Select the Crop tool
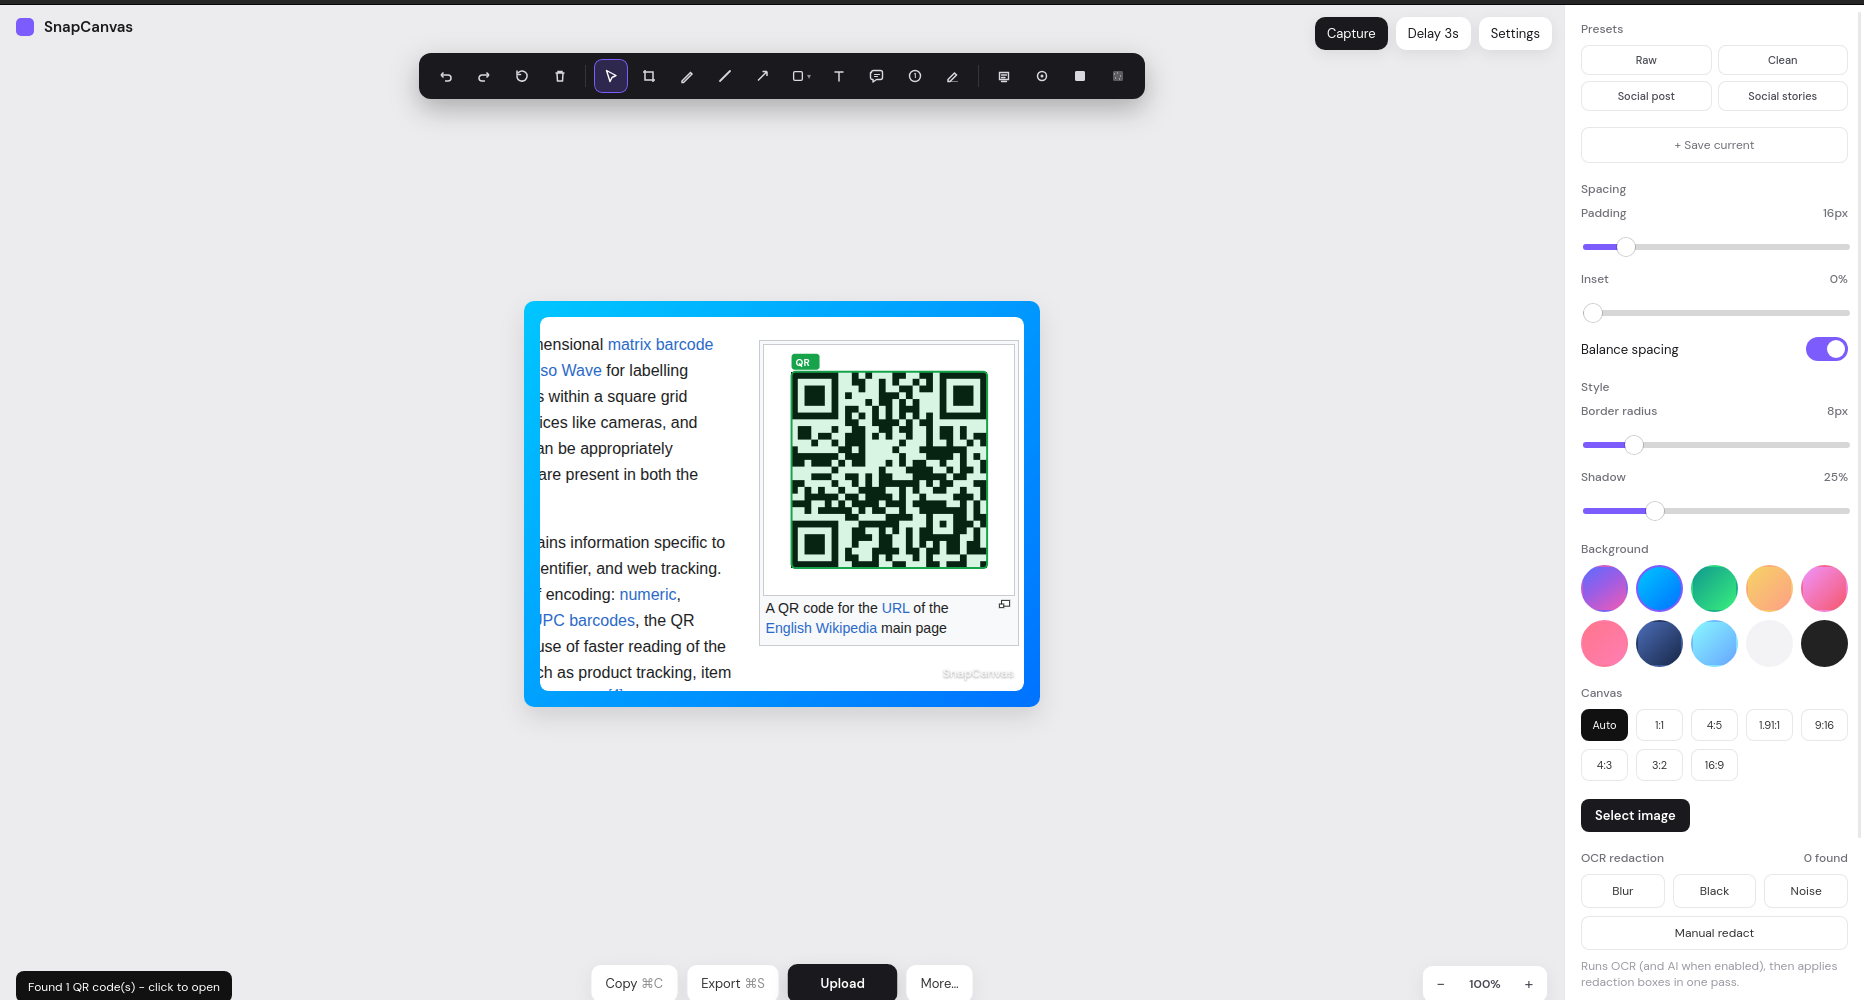The height and width of the screenshot is (1000, 1864). point(649,76)
